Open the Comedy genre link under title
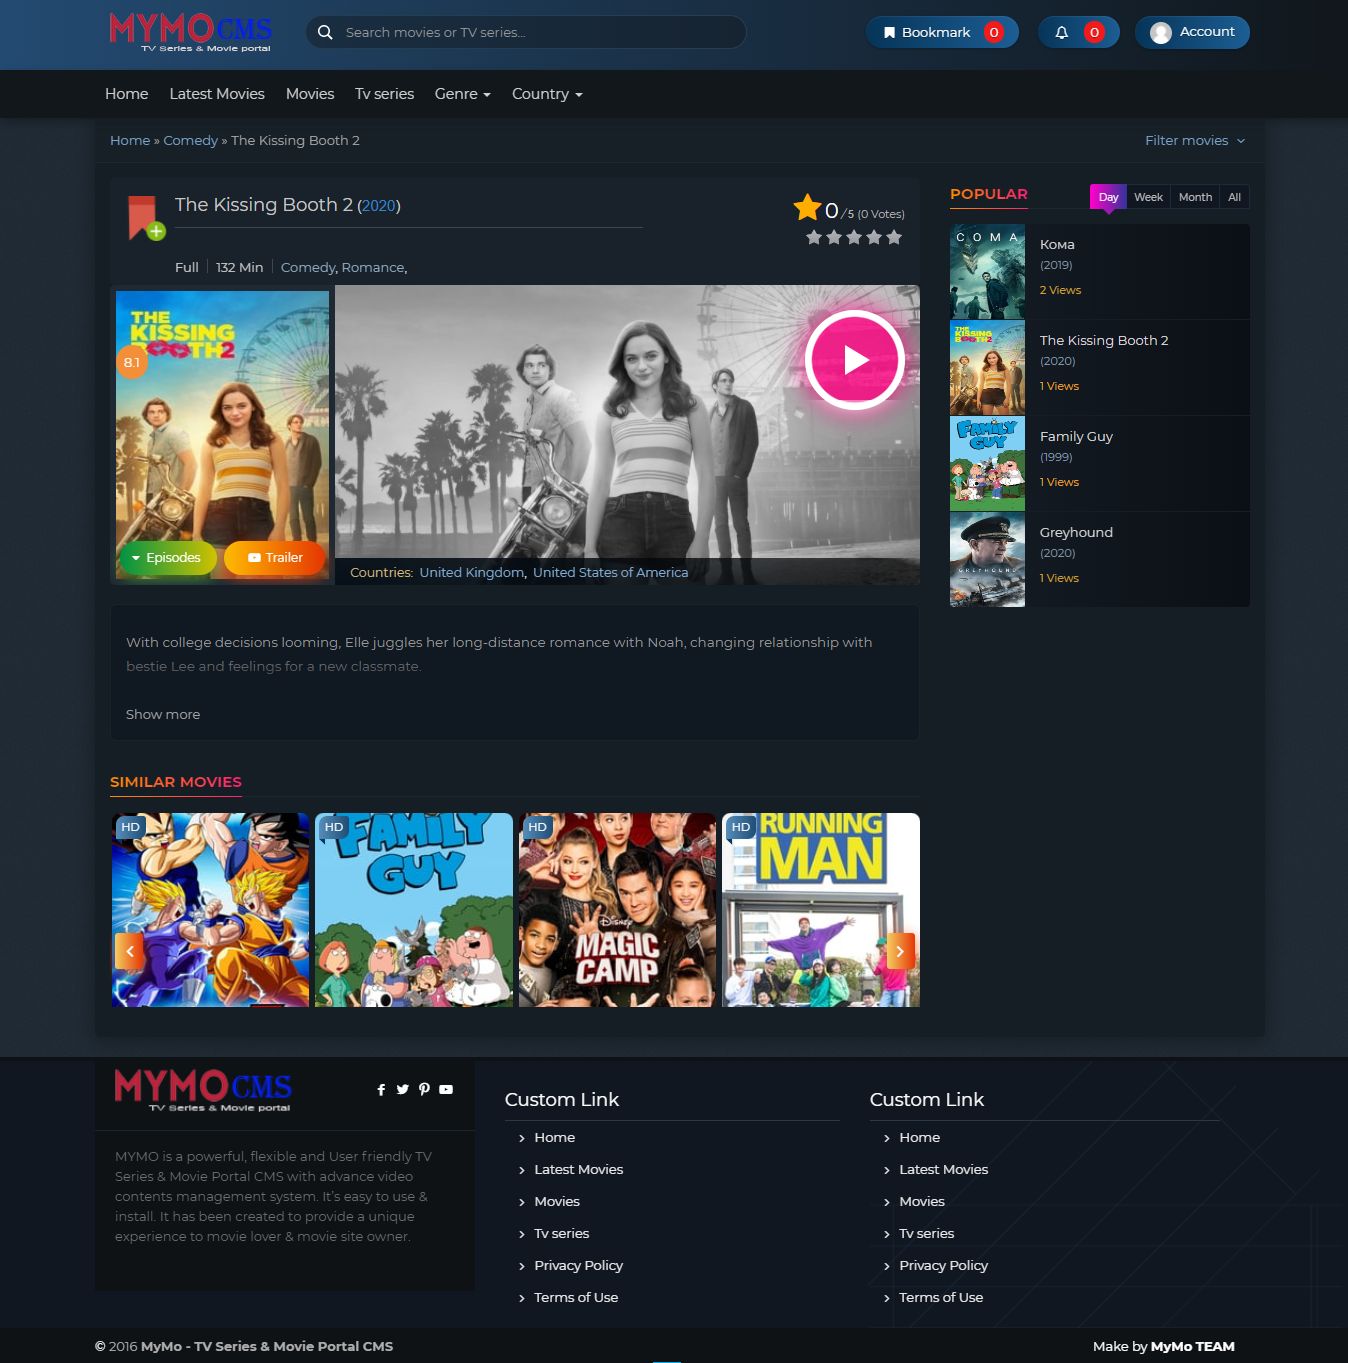Viewport: 1348px width, 1363px height. coord(308,267)
